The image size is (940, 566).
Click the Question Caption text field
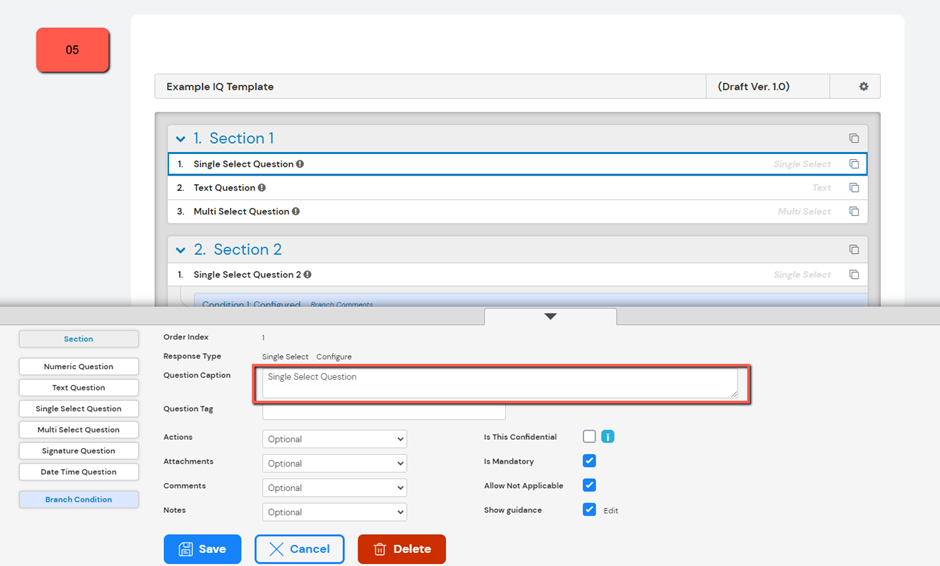pyautogui.click(x=499, y=383)
